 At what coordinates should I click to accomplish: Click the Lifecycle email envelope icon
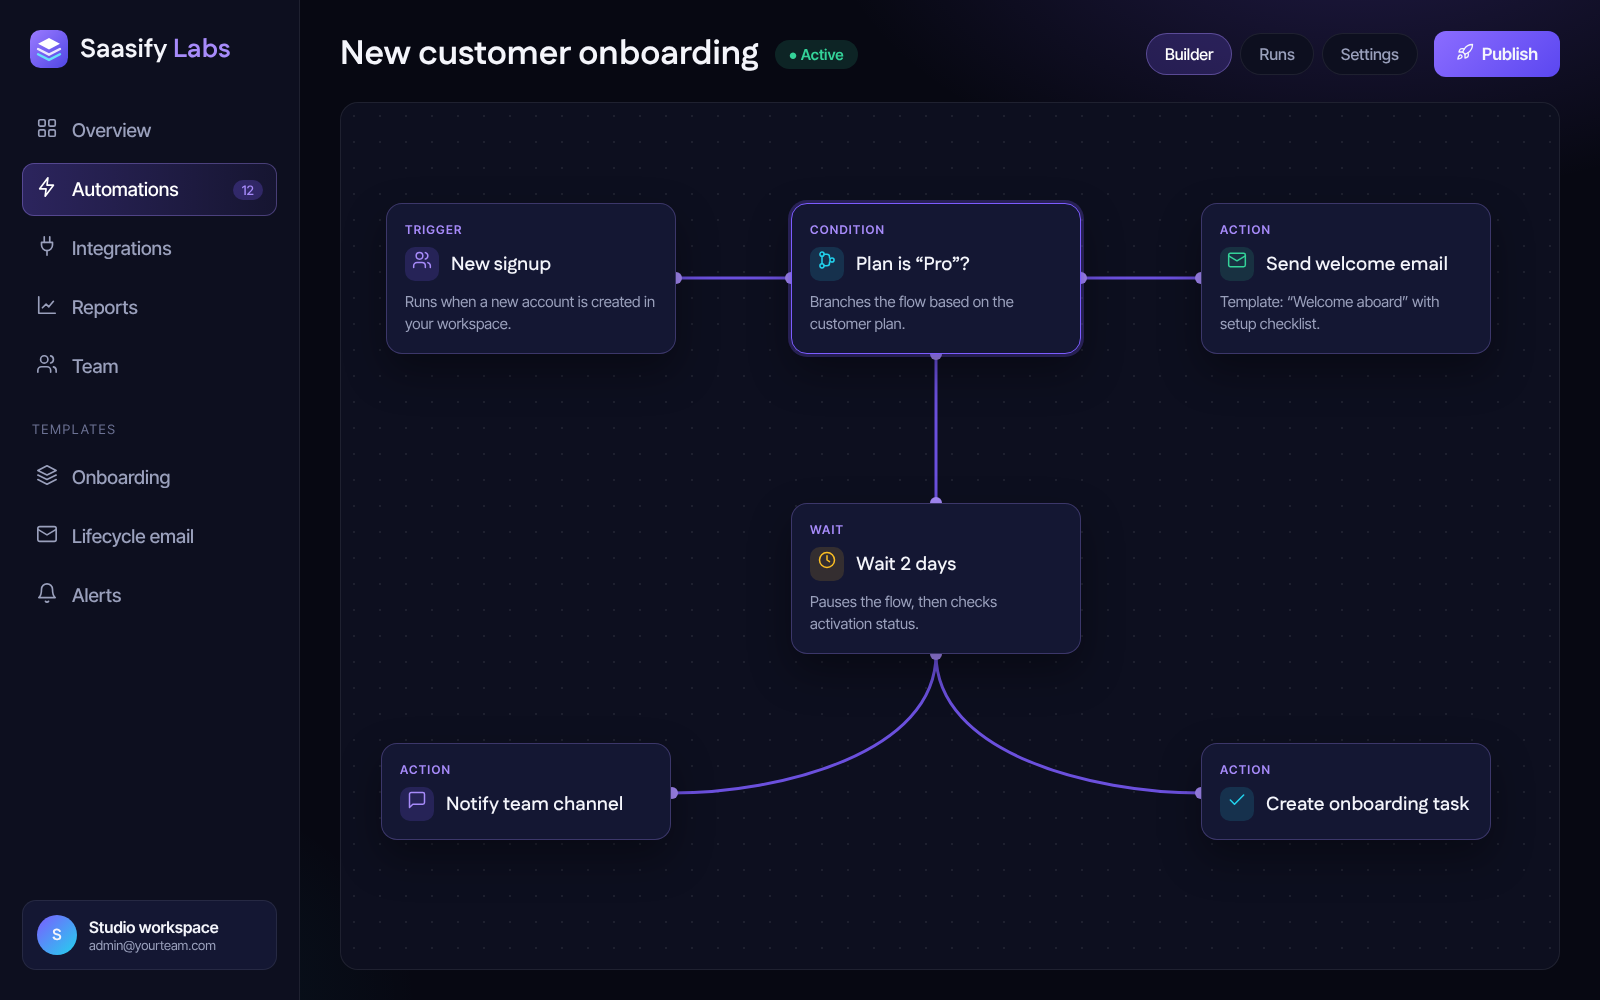pyautogui.click(x=47, y=534)
